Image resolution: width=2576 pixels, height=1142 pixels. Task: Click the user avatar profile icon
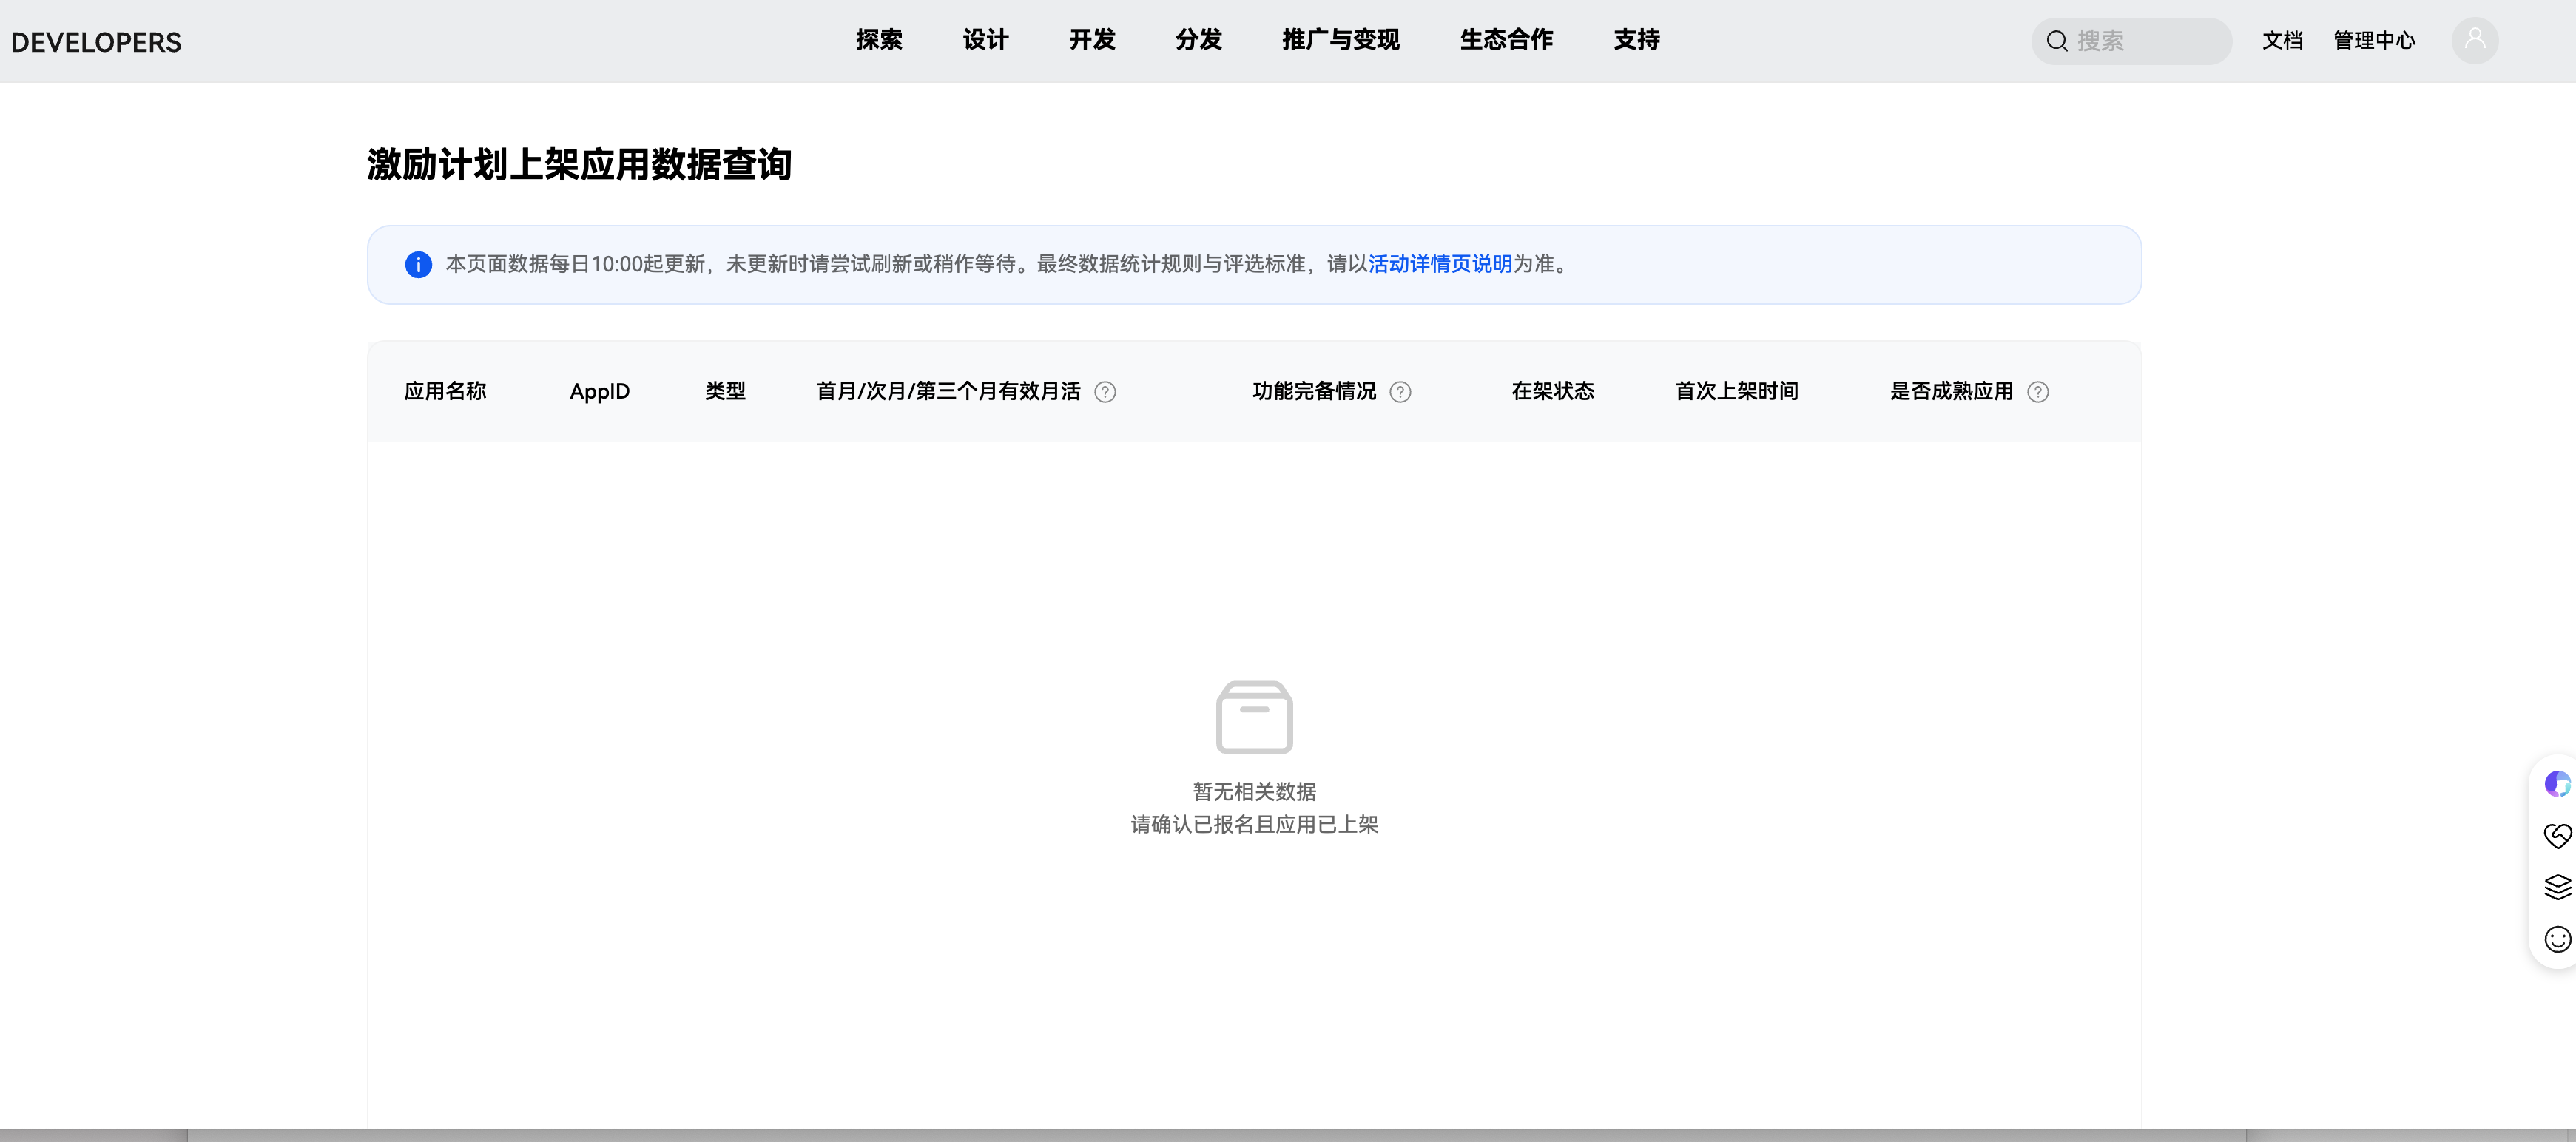click(x=2474, y=41)
